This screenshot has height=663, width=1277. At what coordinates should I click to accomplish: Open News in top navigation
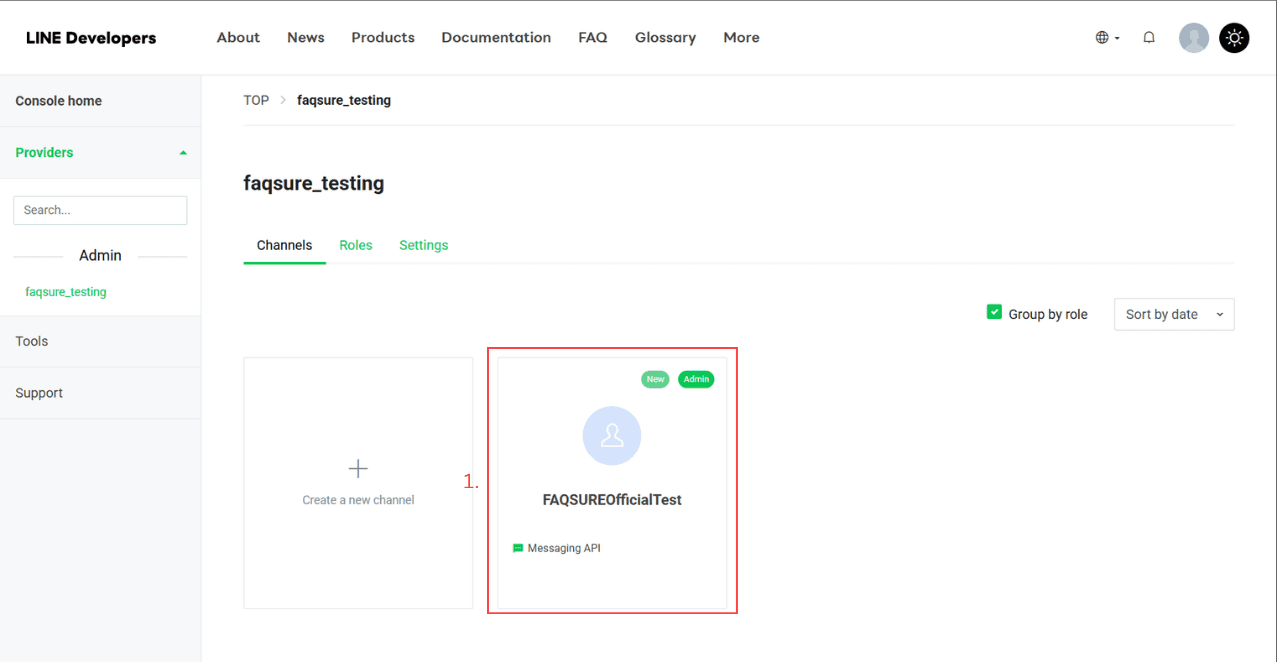click(x=306, y=38)
